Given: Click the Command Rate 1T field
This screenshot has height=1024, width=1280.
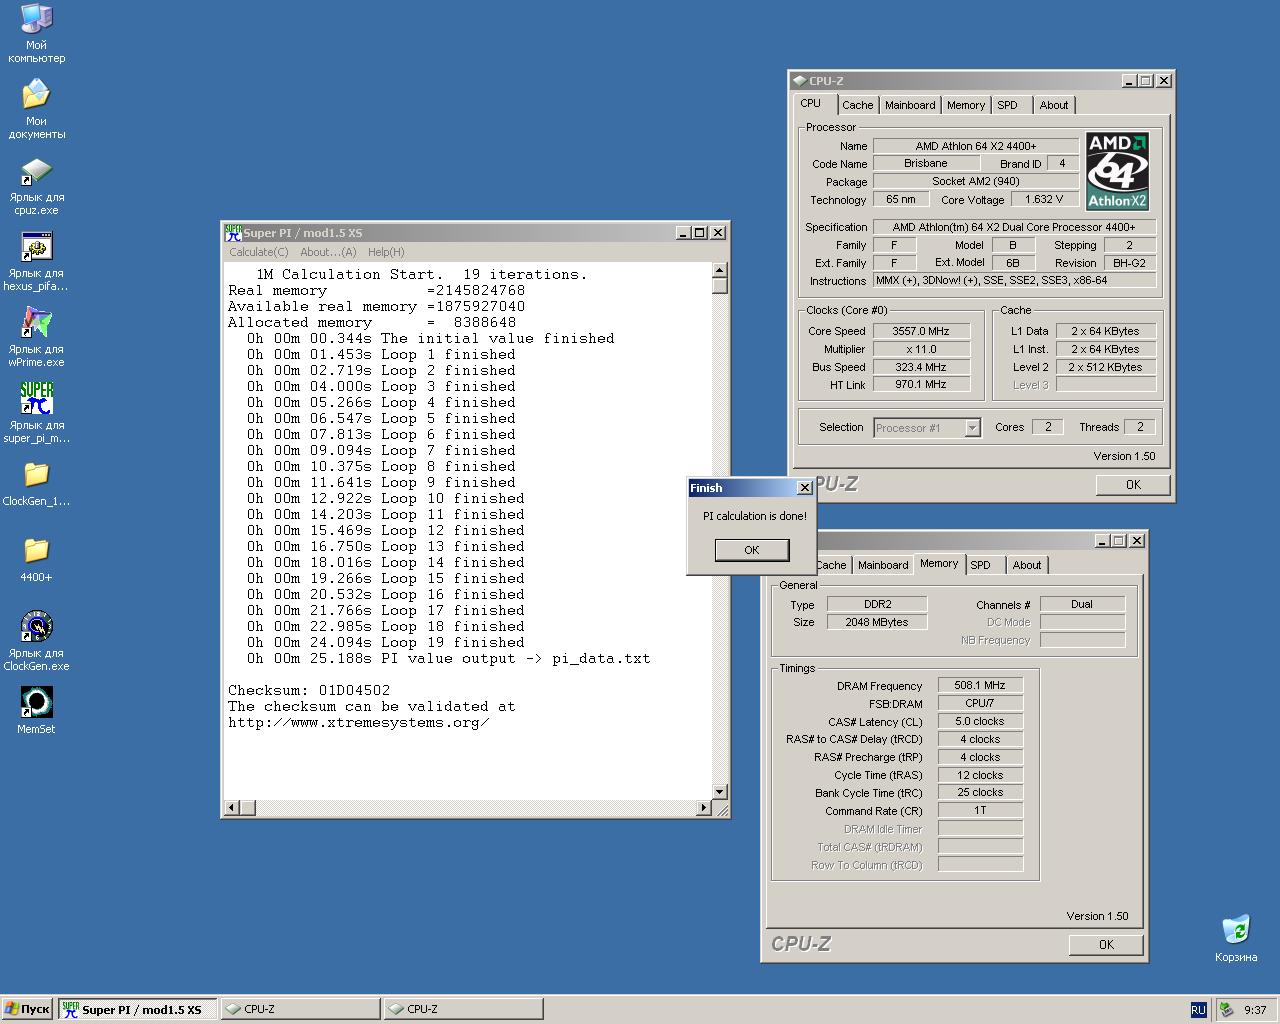Looking at the screenshot, I should (x=980, y=810).
